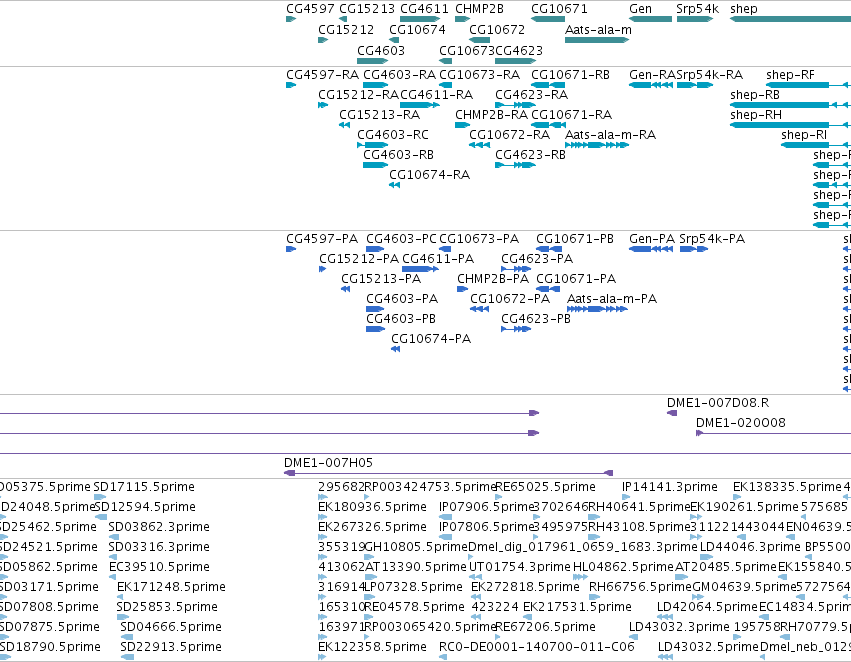
Task: Select transcript CG4623-RA
Action: point(531,94)
